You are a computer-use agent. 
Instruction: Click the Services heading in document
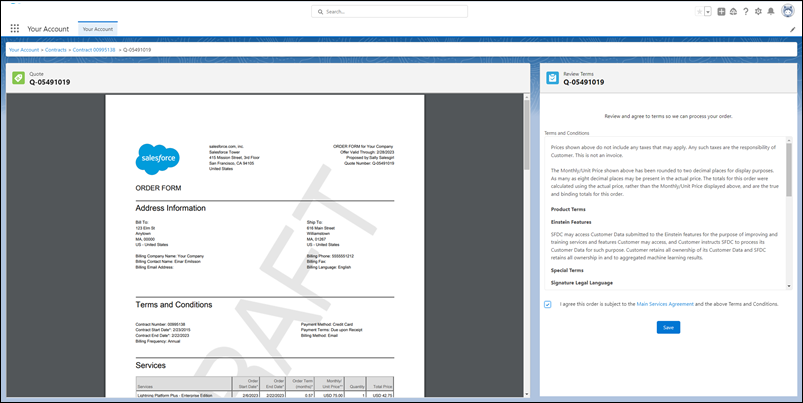151,365
